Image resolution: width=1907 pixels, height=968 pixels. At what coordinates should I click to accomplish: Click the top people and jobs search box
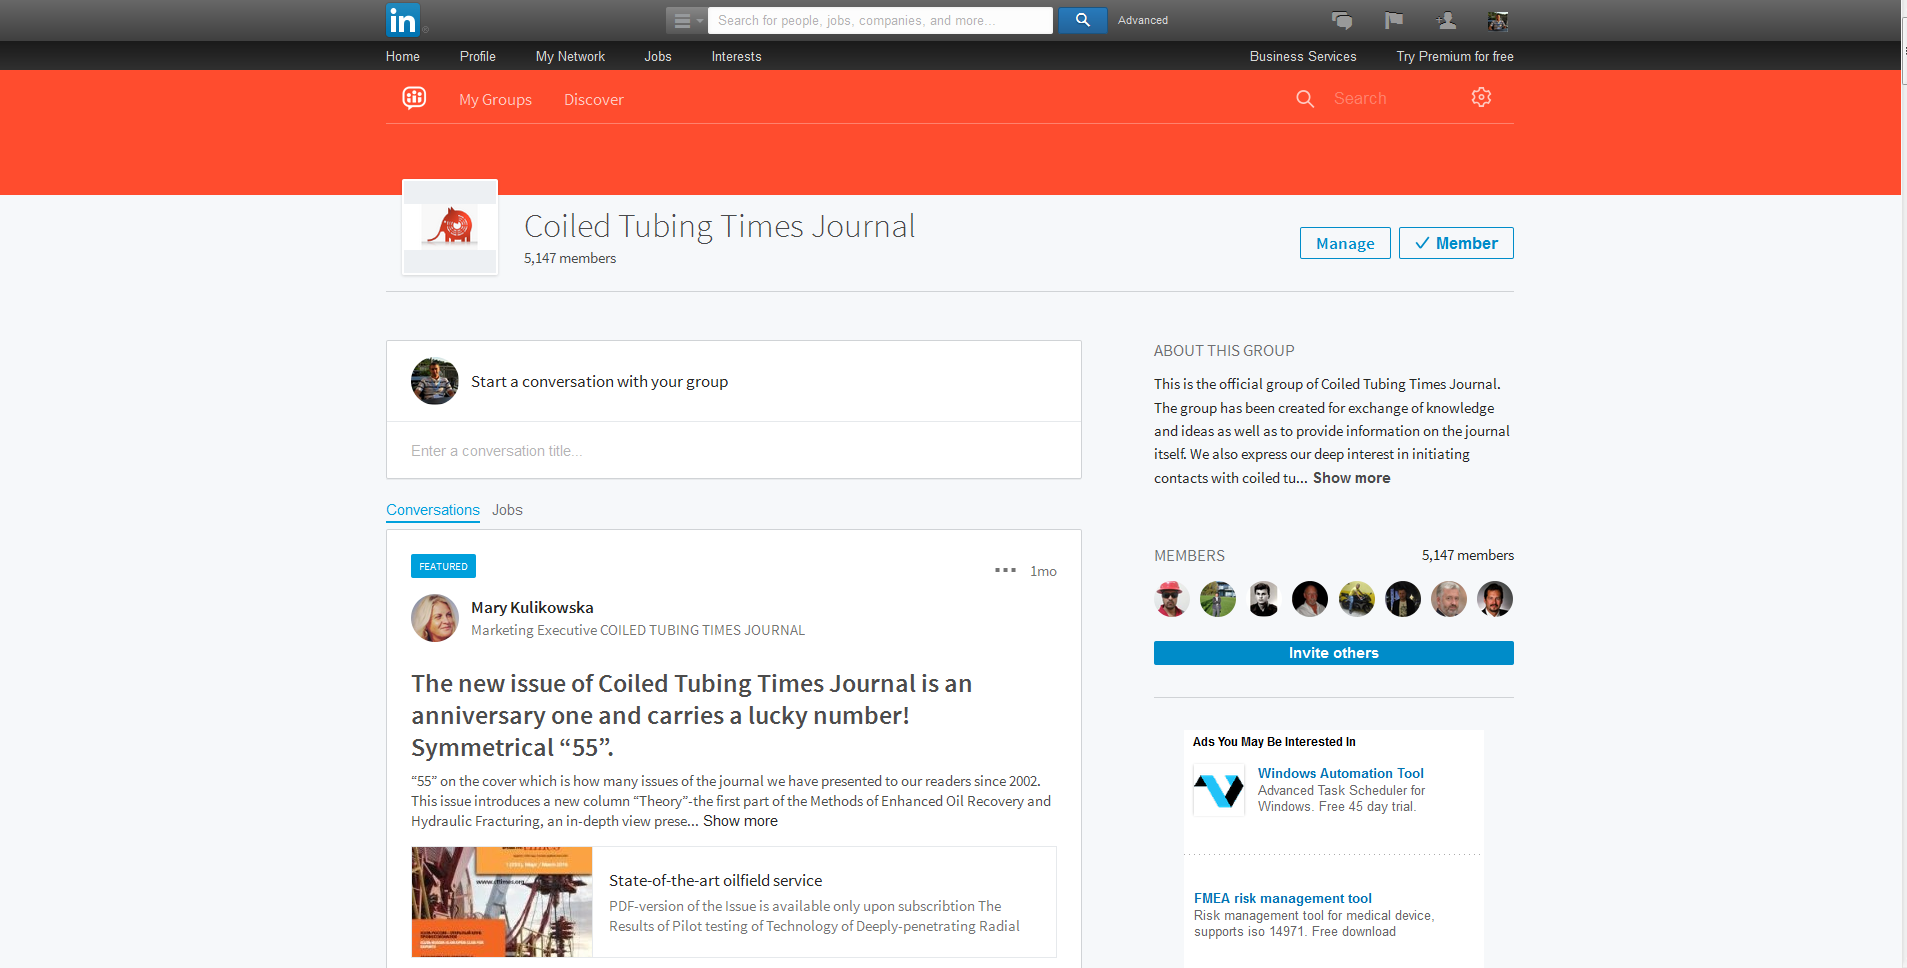[x=880, y=20]
